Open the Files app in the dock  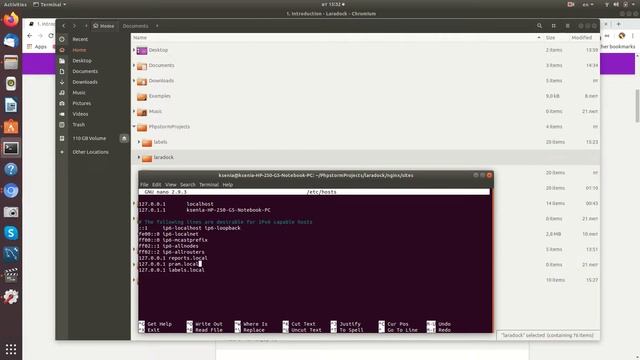click(x=11, y=62)
